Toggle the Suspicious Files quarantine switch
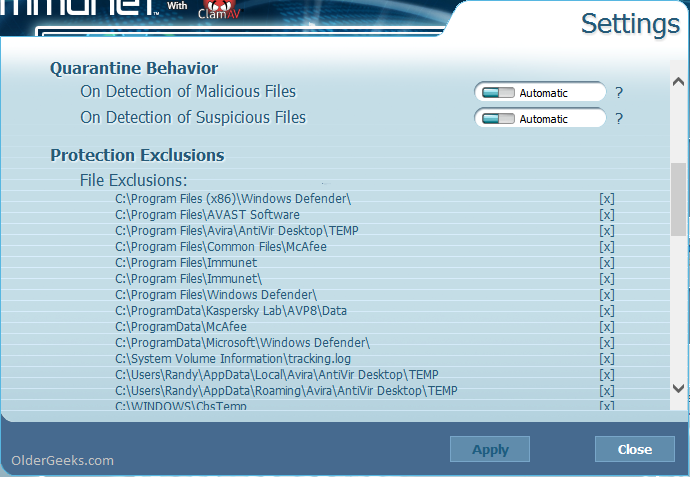This screenshot has width=690, height=477. pyautogui.click(x=498, y=119)
